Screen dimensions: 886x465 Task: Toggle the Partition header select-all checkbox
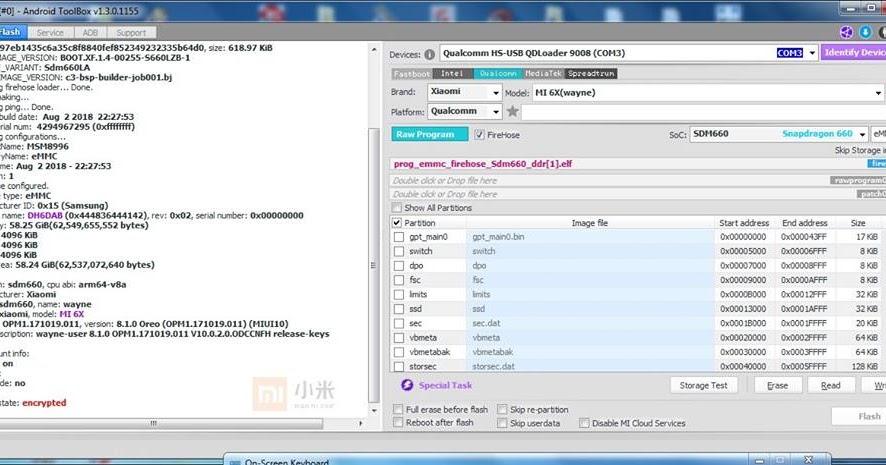pyautogui.click(x=397, y=223)
